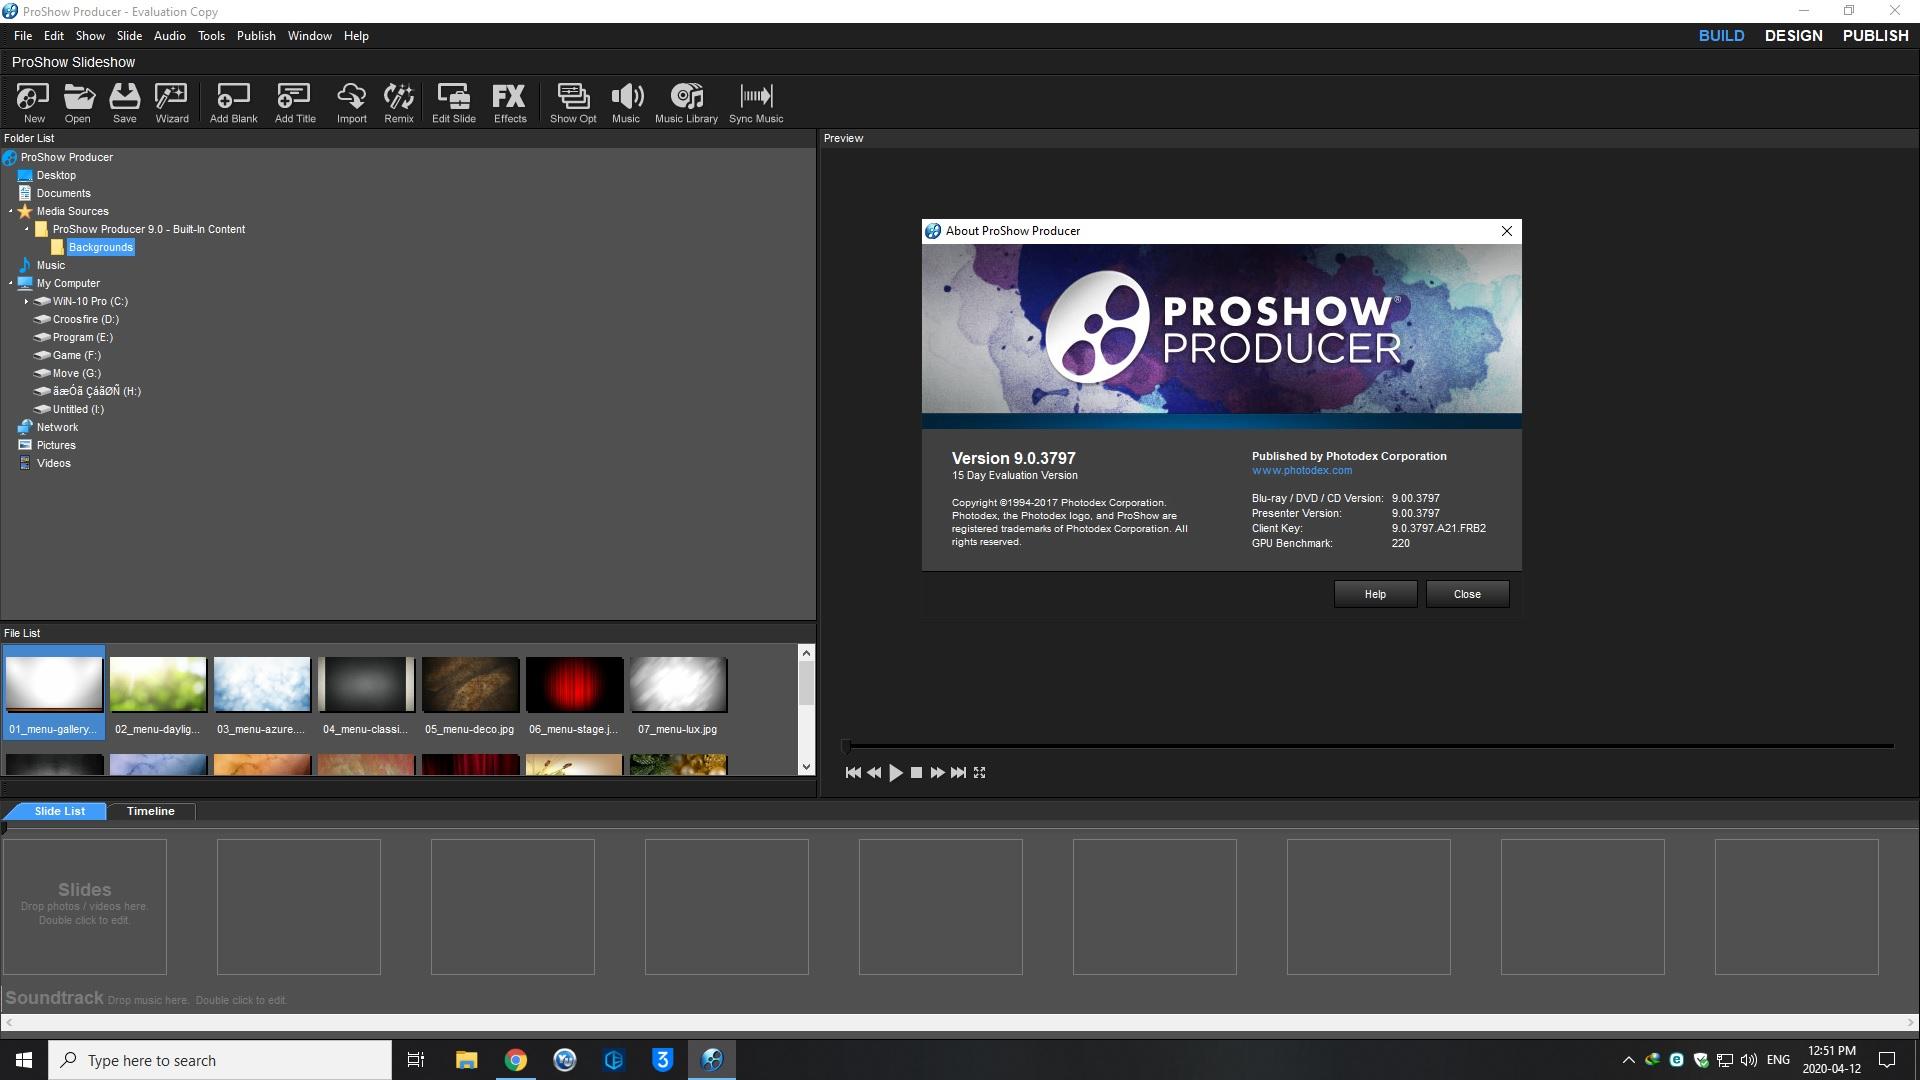Screen dimensions: 1920x1080
Task: Click the Import toolbar icon
Action: 351,103
